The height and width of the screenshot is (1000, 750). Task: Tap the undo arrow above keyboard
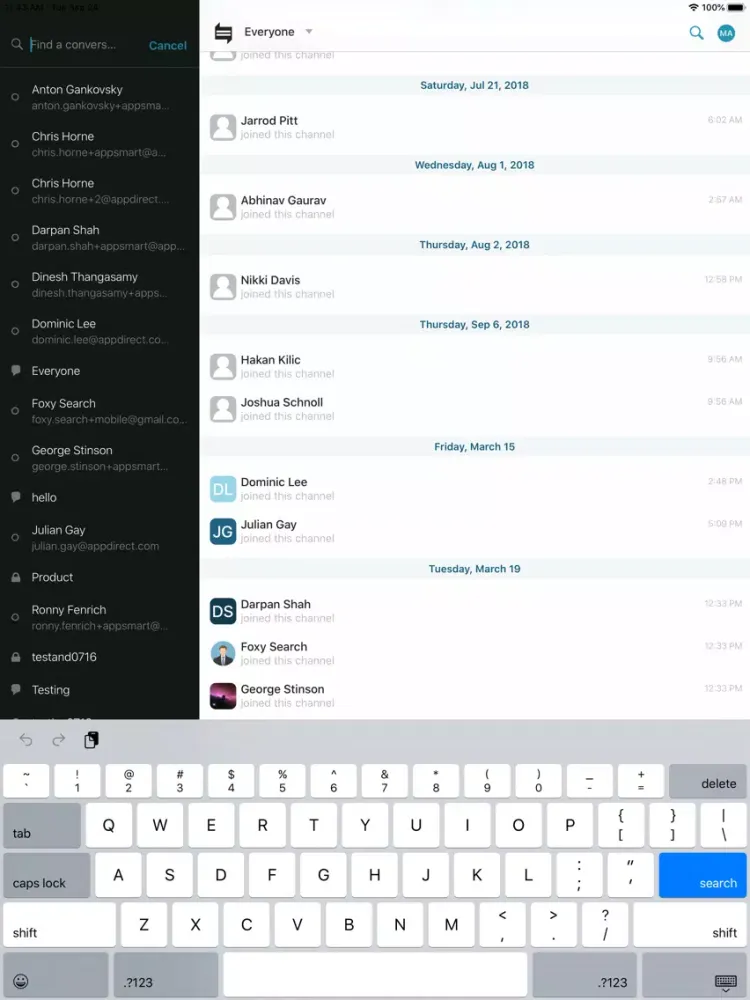26,740
